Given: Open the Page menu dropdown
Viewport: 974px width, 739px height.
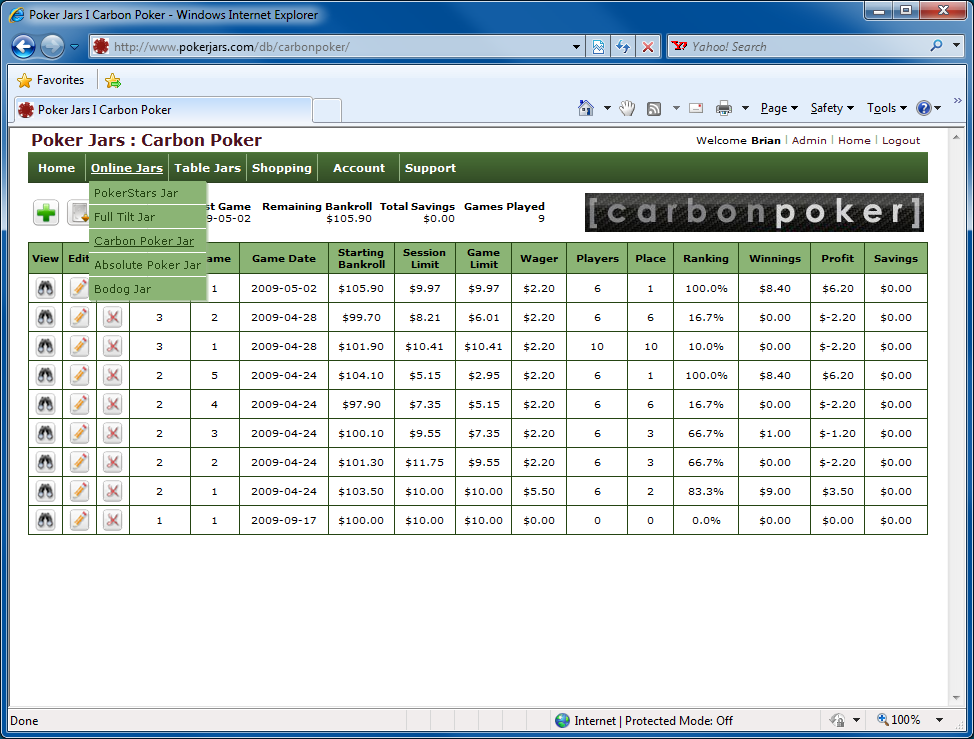Looking at the screenshot, I should tap(779, 108).
